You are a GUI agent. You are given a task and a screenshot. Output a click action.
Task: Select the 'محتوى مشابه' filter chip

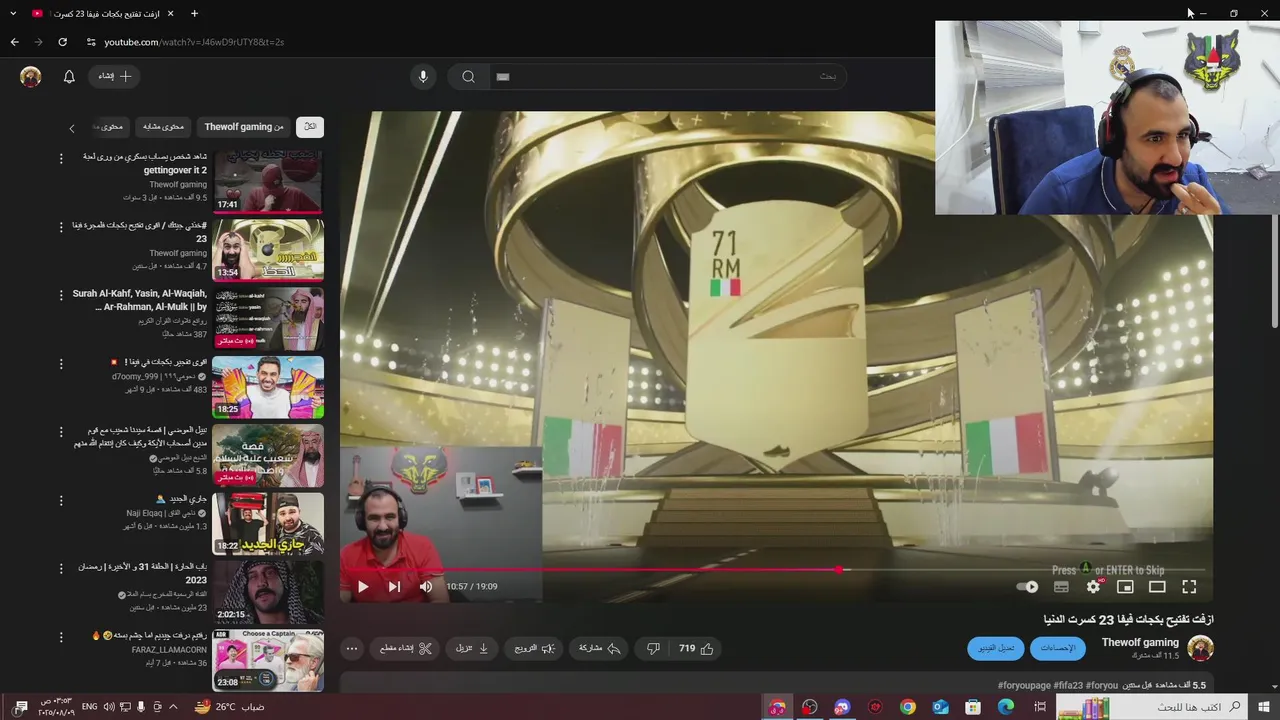[163, 127]
